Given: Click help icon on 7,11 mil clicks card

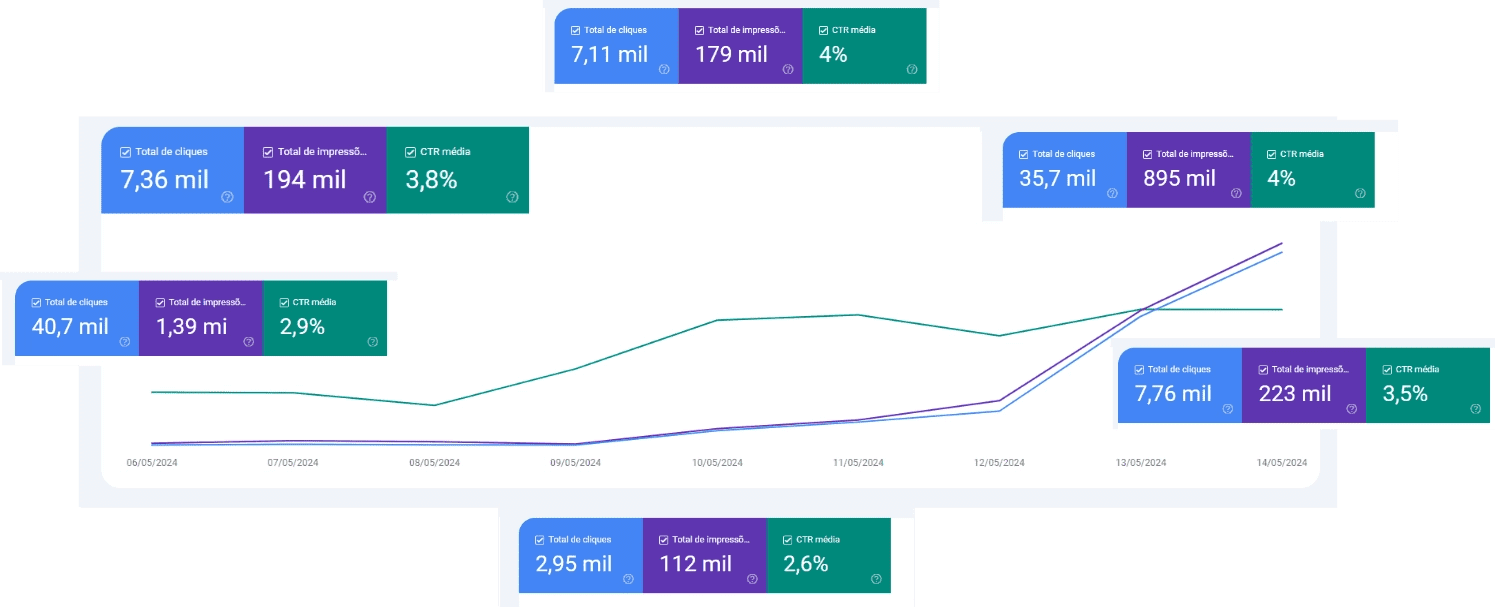Looking at the screenshot, I should coord(664,70).
